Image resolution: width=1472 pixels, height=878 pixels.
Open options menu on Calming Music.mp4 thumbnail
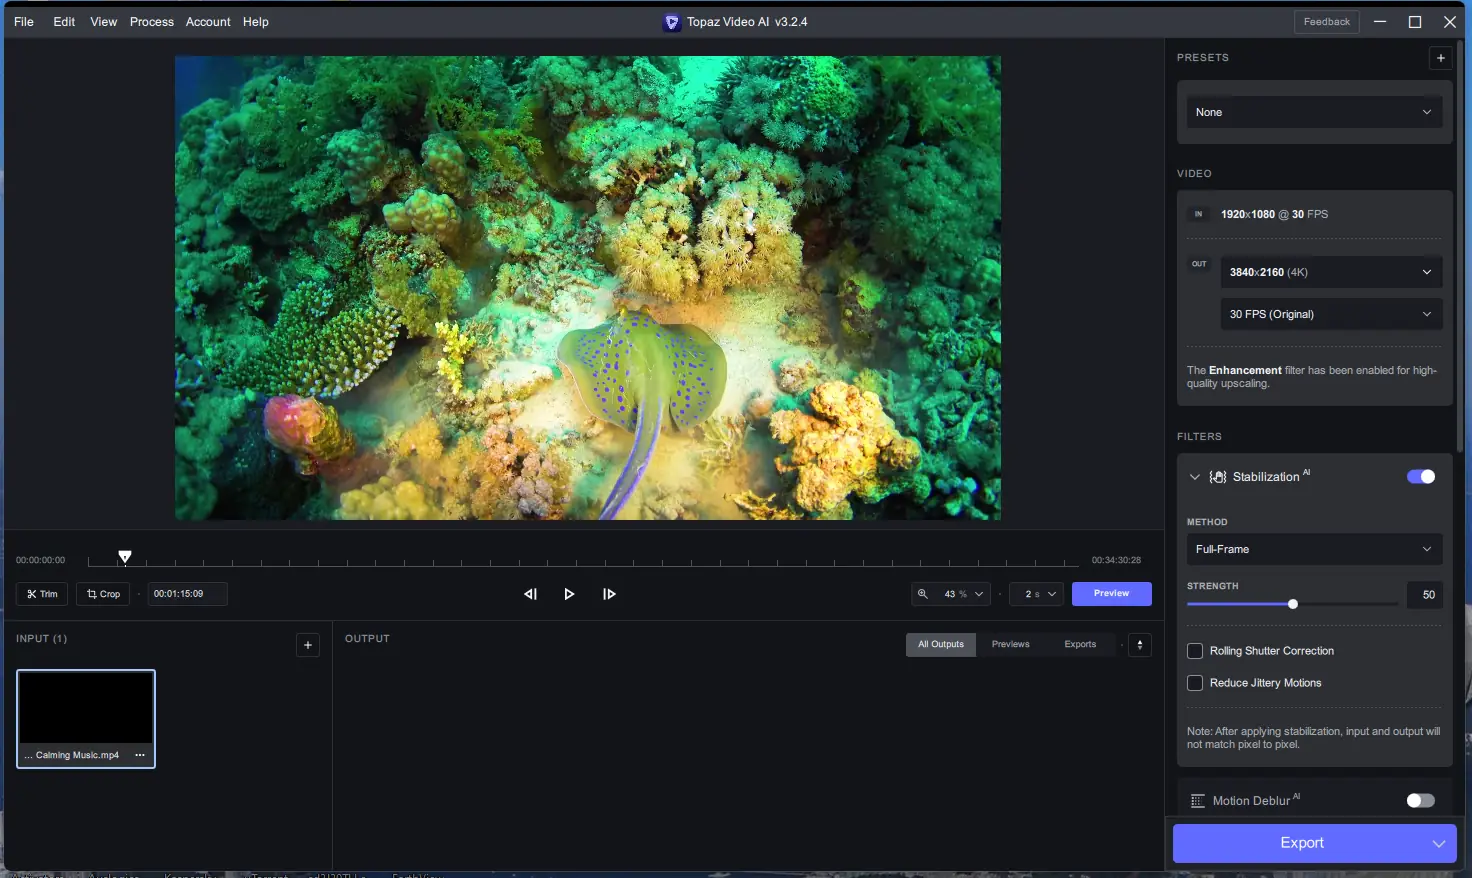point(140,755)
